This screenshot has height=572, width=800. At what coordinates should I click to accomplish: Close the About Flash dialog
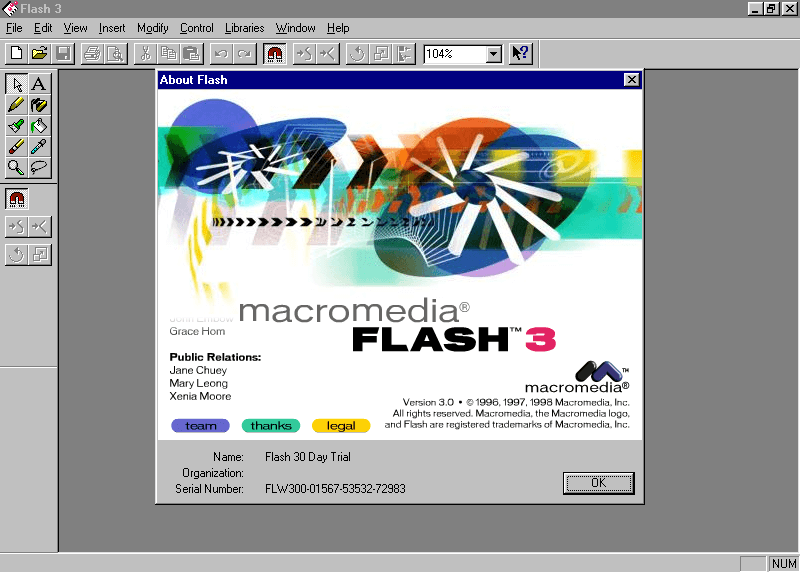pyautogui.click(x=632, y=80)
